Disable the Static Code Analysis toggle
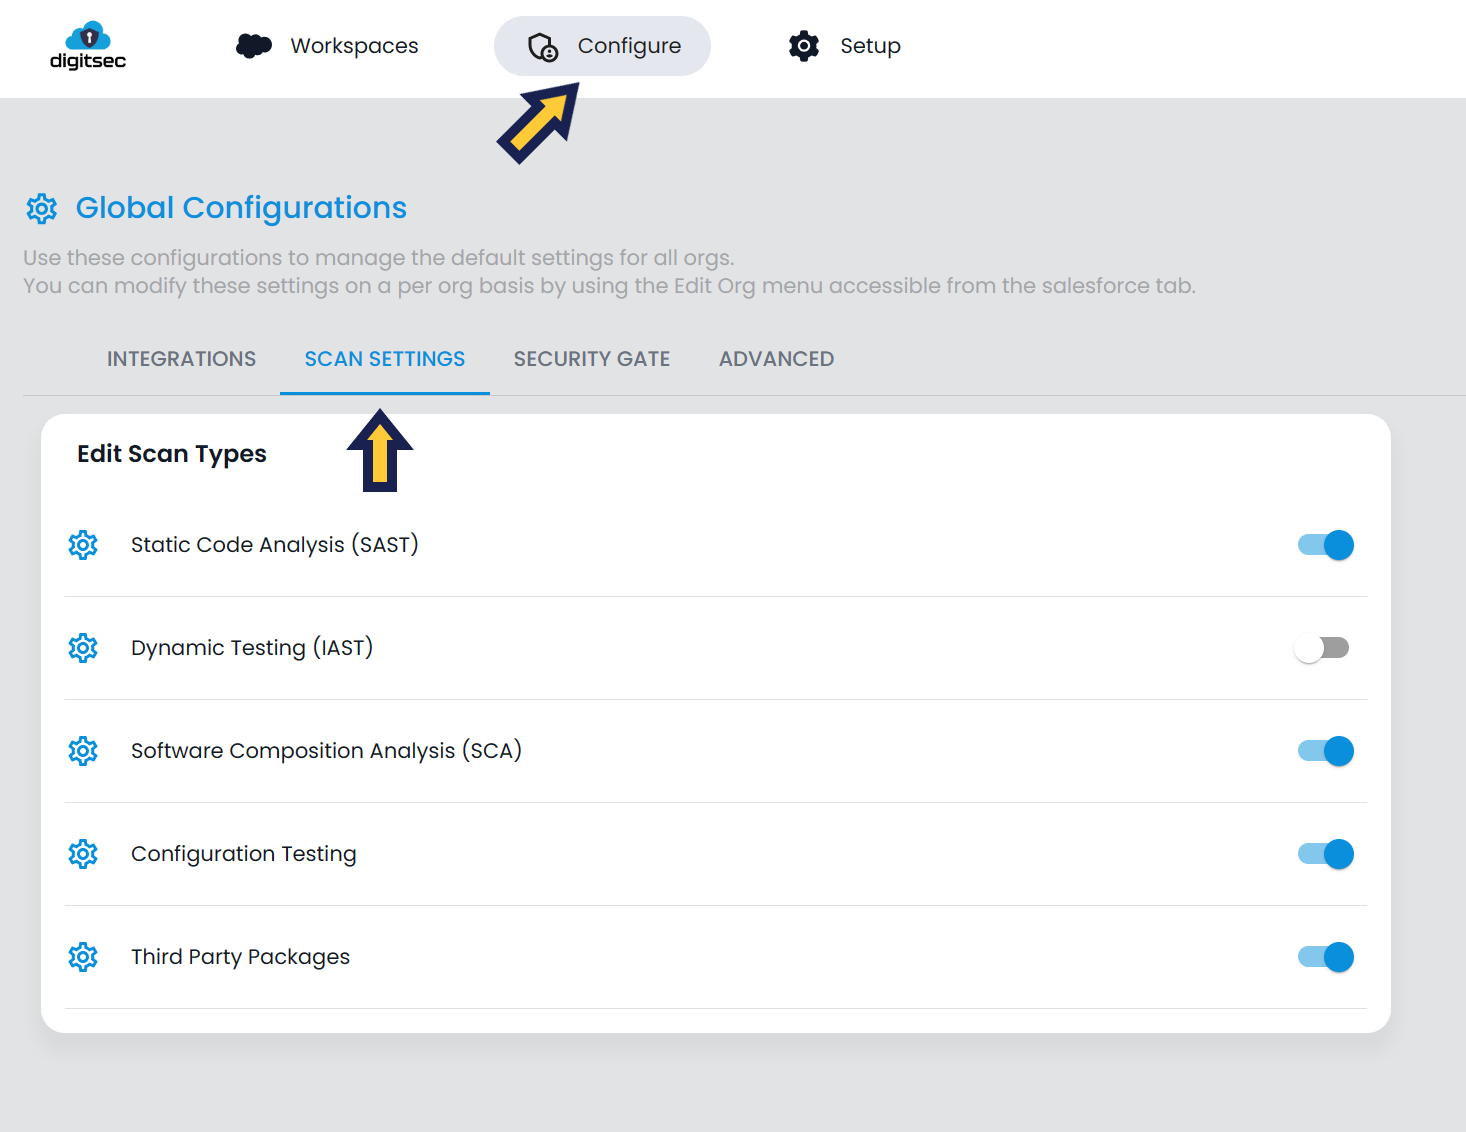The width and height of the screenshot is (1466, 1132). tap(1325, 545)
